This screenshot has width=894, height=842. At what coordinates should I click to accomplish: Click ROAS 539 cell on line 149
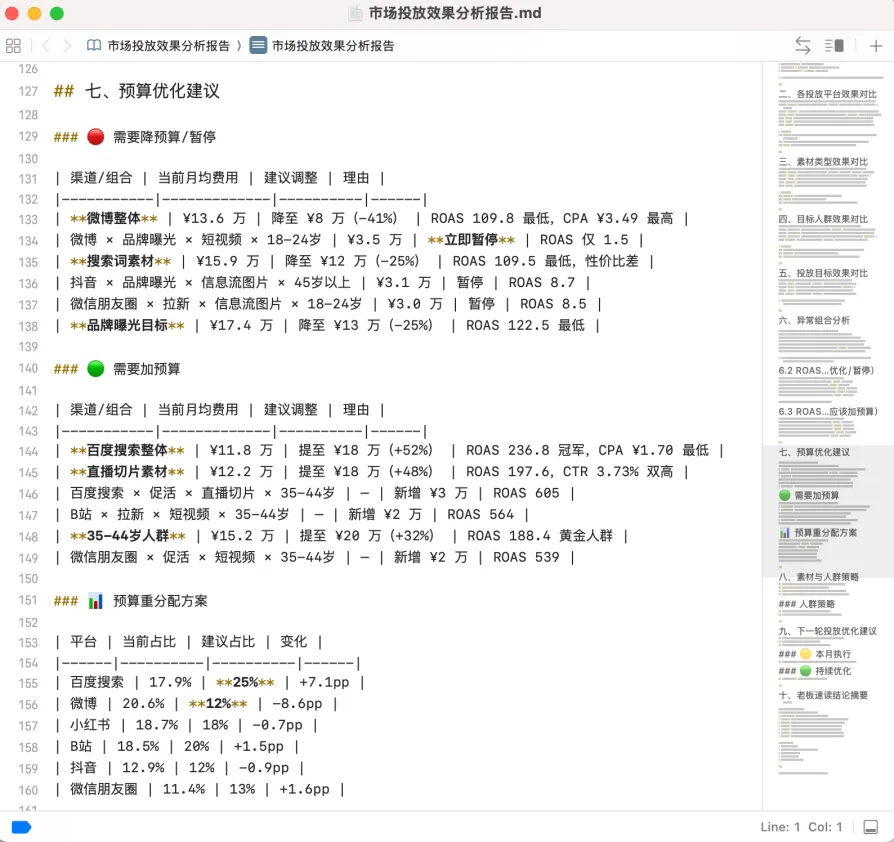[x=526, y=557]
